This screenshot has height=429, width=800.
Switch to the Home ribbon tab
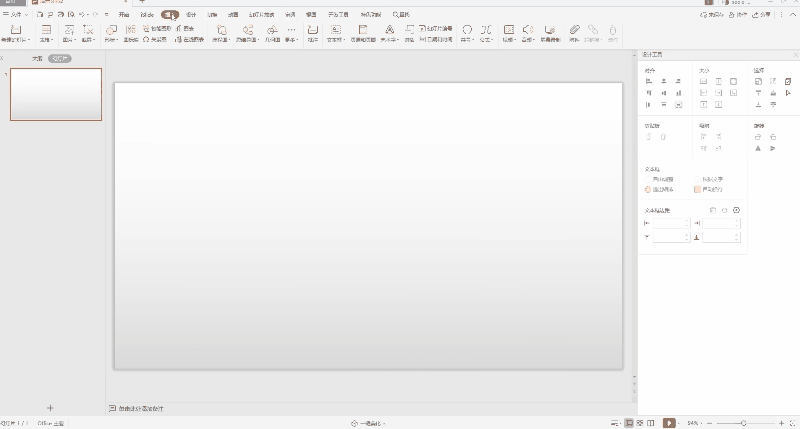(x=124, y=14)
